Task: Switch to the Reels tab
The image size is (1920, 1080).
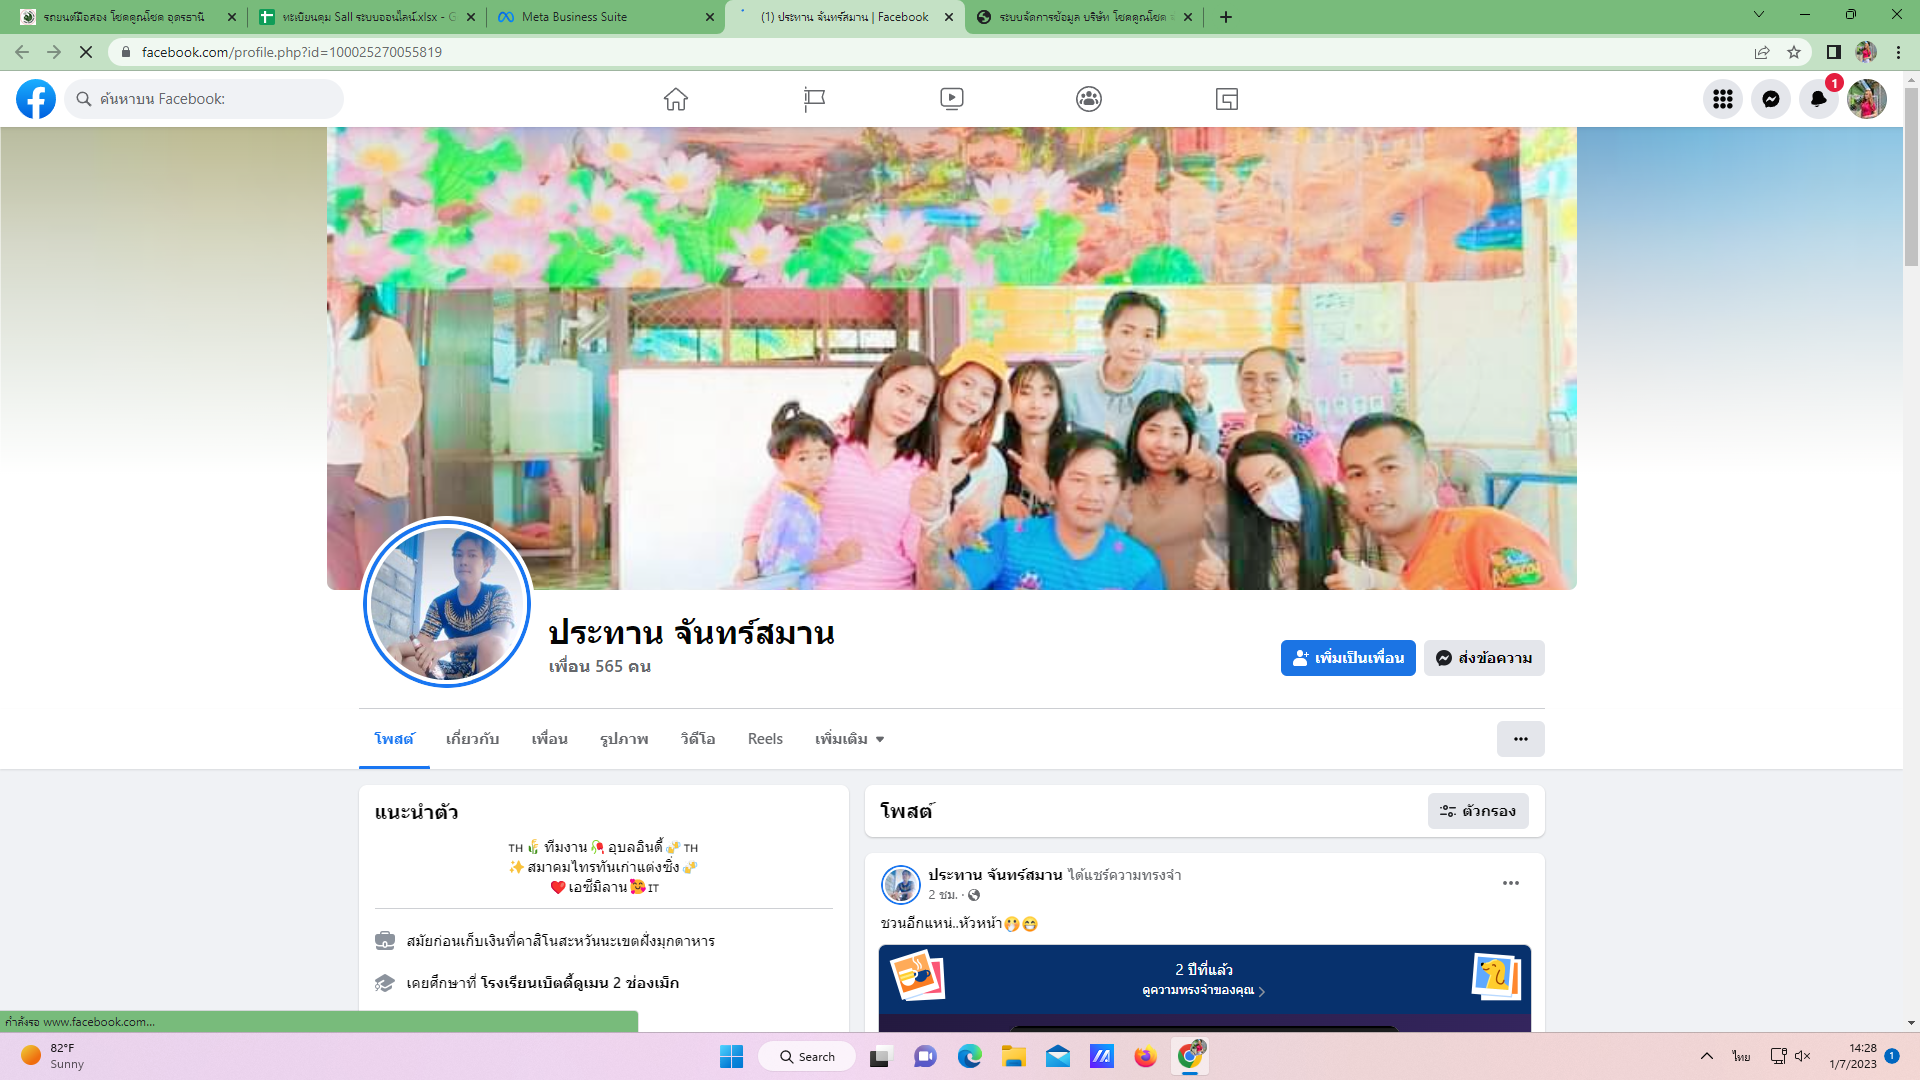Action: (x=765, y=739)
